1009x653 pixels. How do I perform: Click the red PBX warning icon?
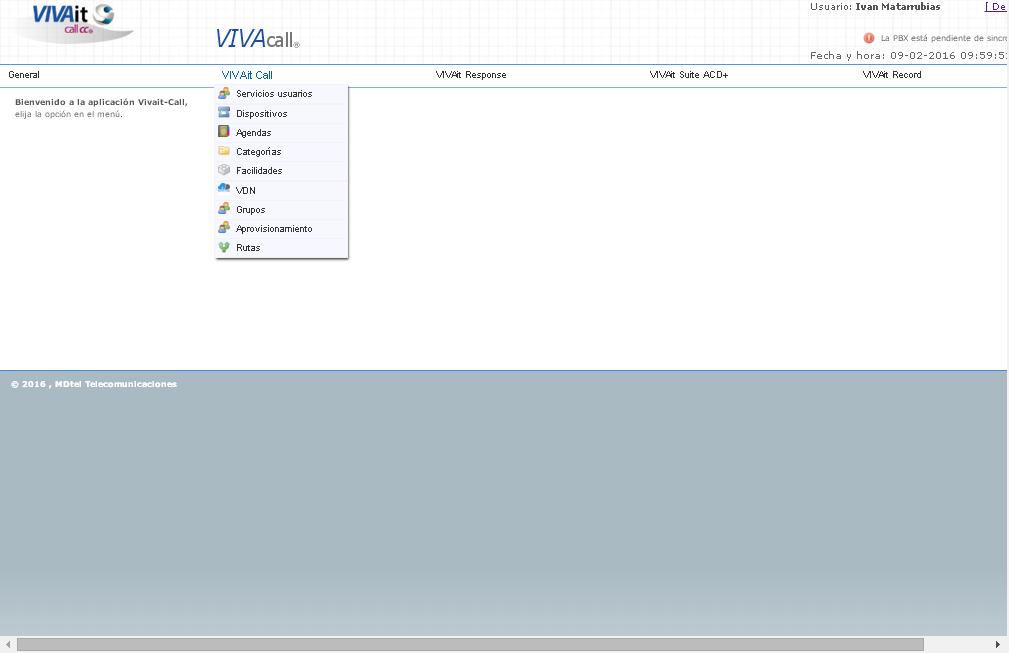tap(869, 38)
